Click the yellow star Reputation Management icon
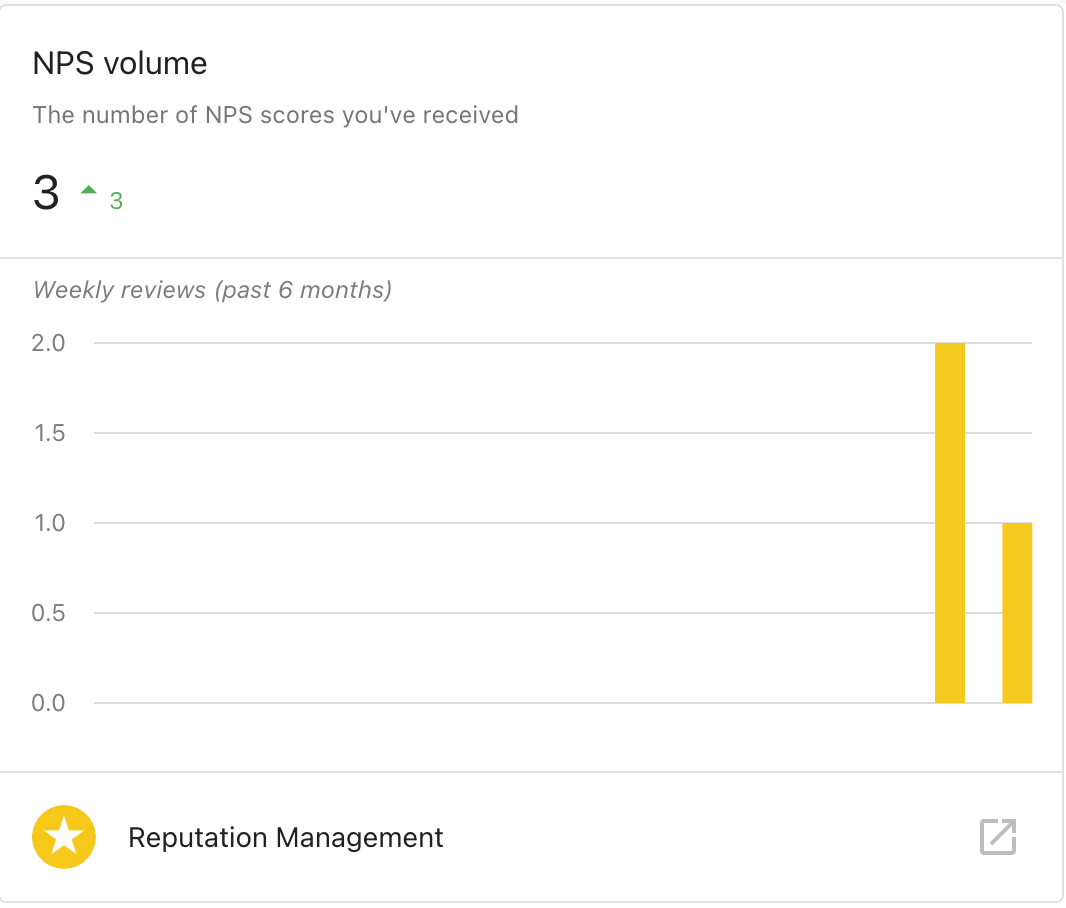1066x908 pixels. tap(64, 837)
